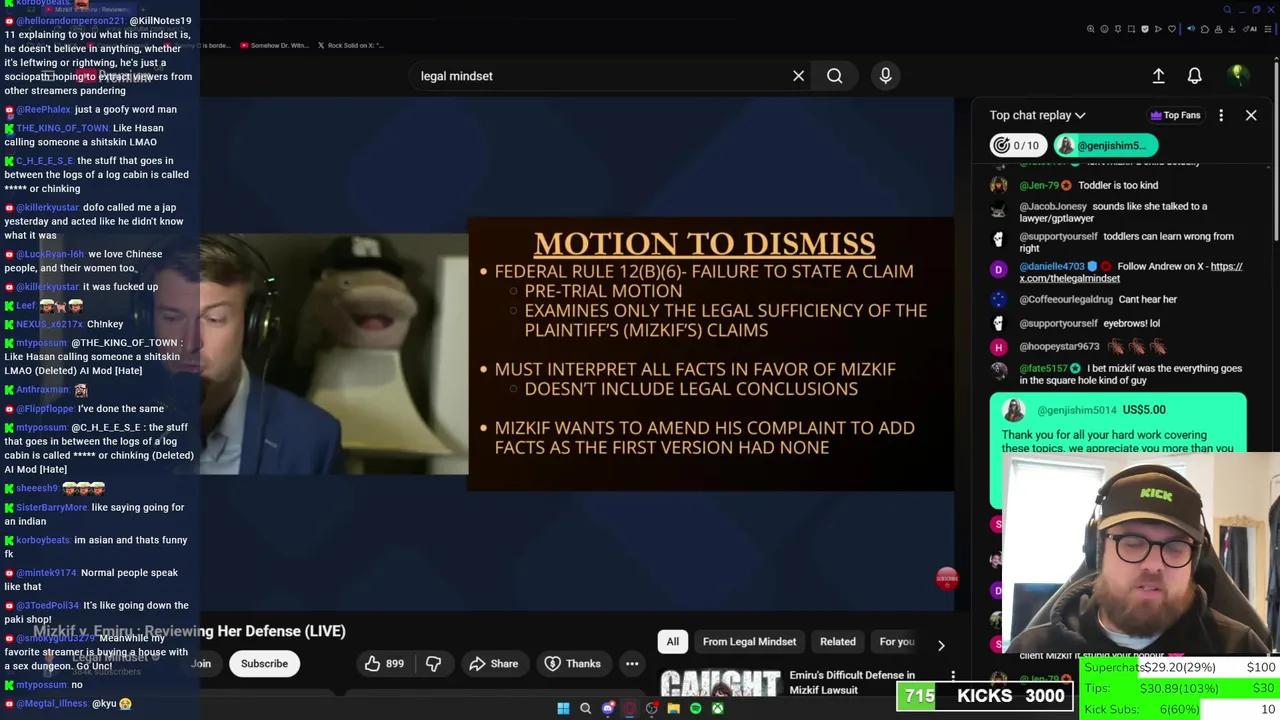This screenshot has width=1280, height=720.
Task: Click the Join membership button
Action: 201,664
